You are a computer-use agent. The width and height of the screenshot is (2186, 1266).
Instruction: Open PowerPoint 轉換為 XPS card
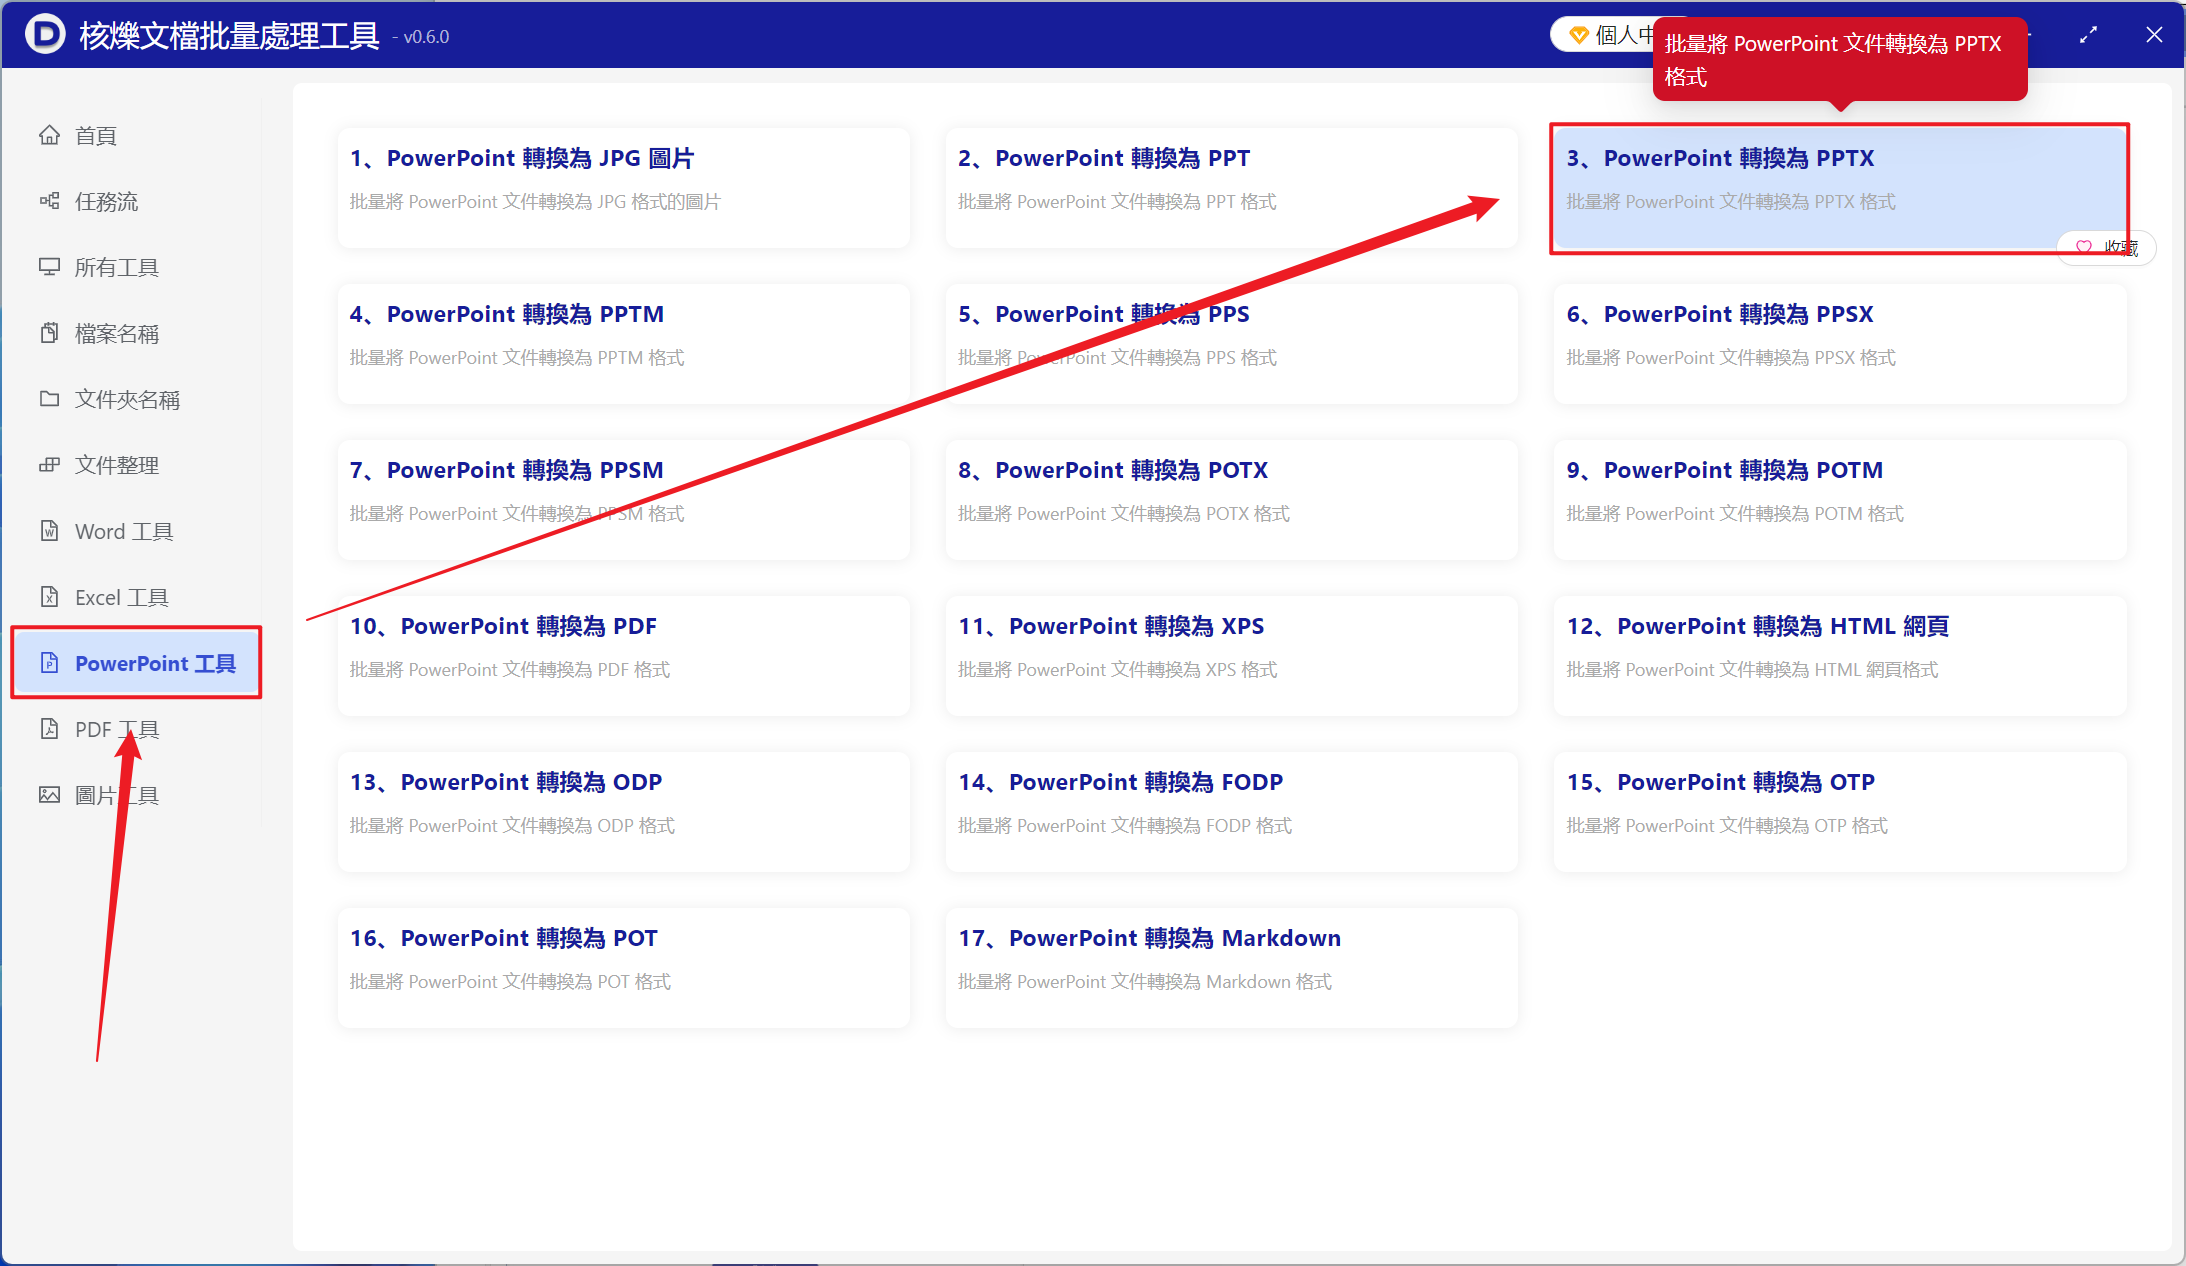(1232, 656)
